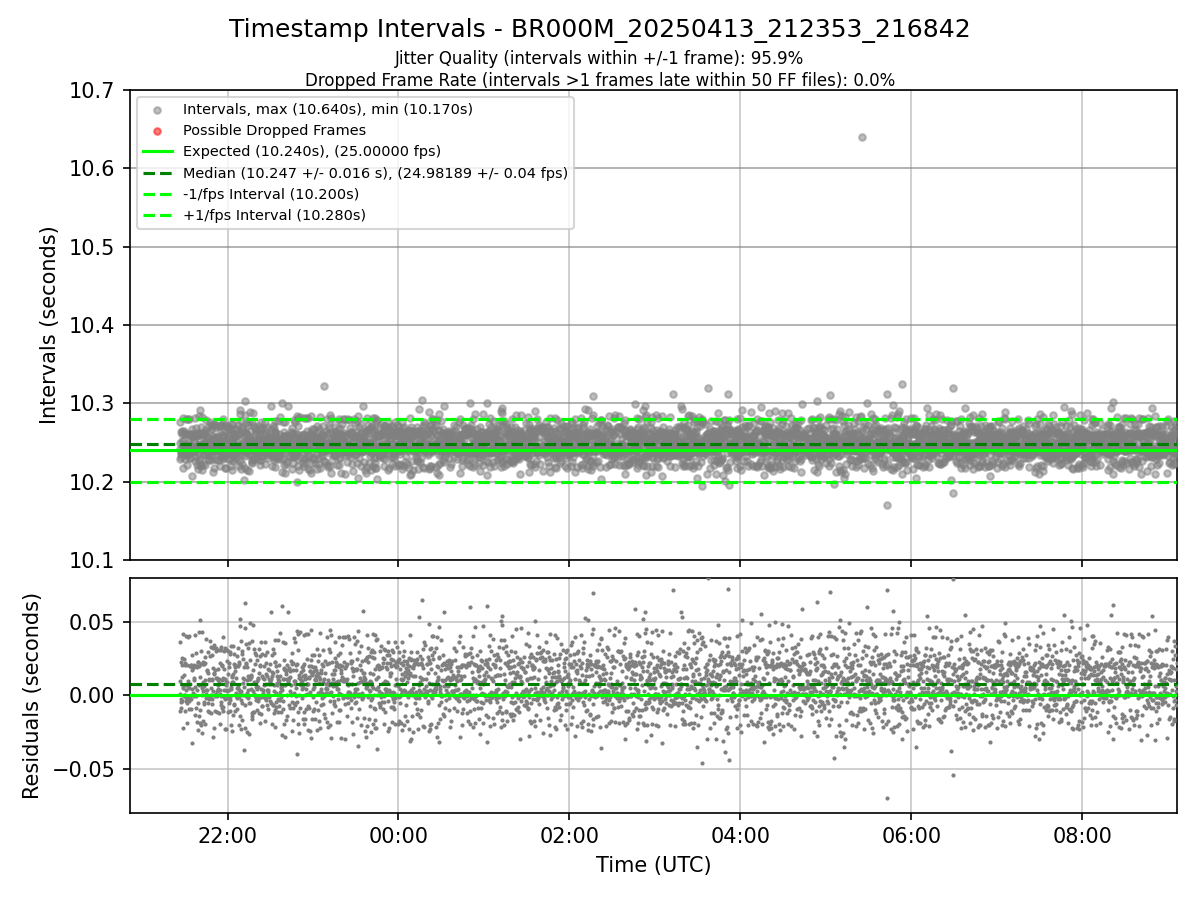Click the +1/fps Interval (10.280s) legend entry
Screen dimensions: 1200x900
(x=274, y=215)
